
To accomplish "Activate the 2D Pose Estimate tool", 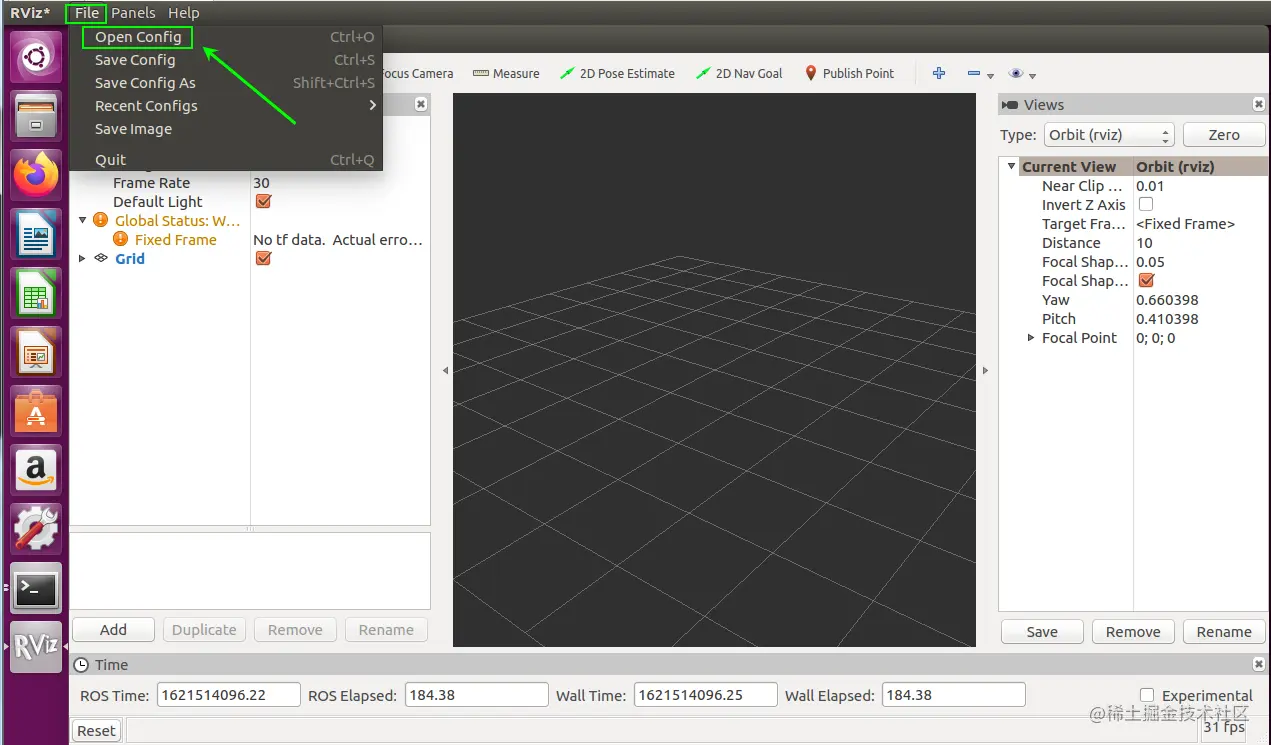I will pyautogui.click(x=617, y=73).
